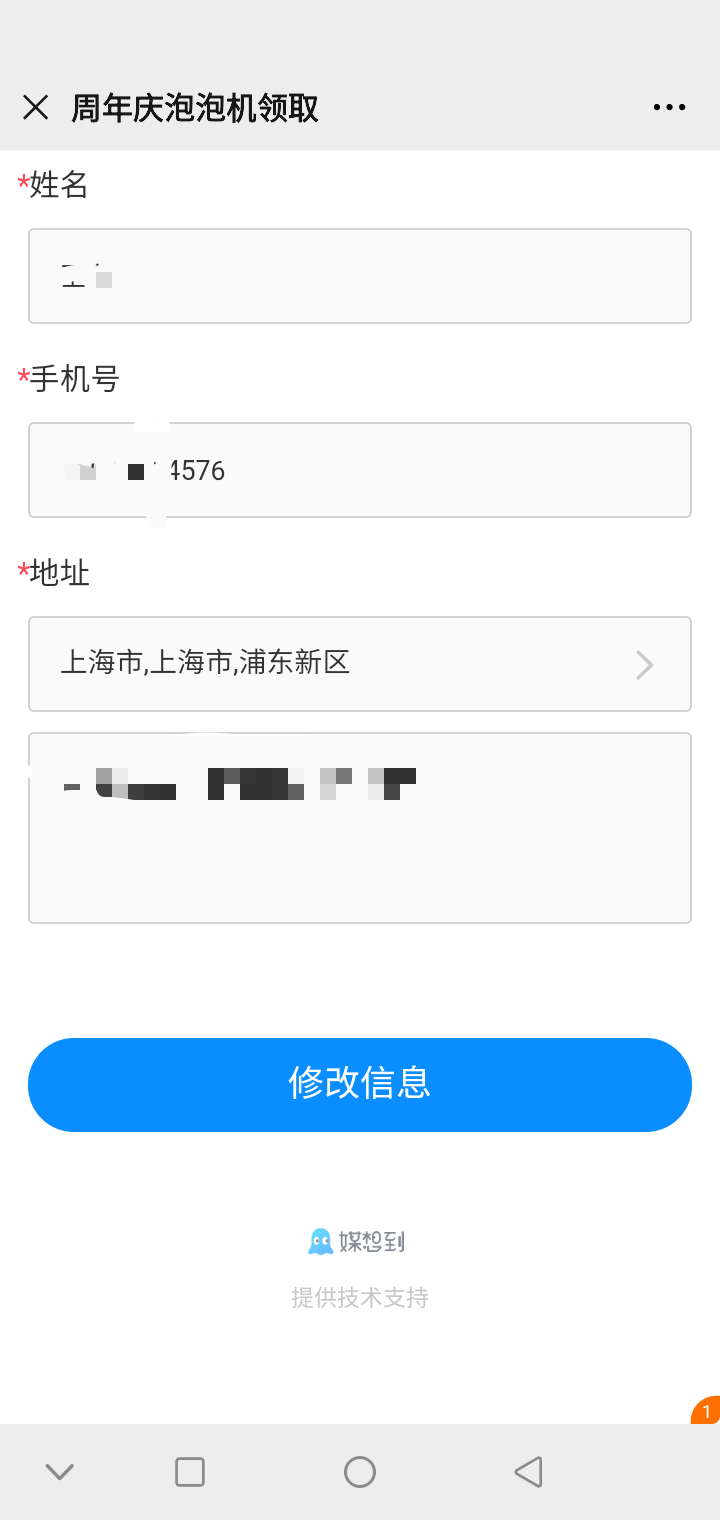Viewport: 720px width, 1520px height.
Task: Tap the blue 媒想到 ghost mascot icon
Action: (x=320, y=1242)
